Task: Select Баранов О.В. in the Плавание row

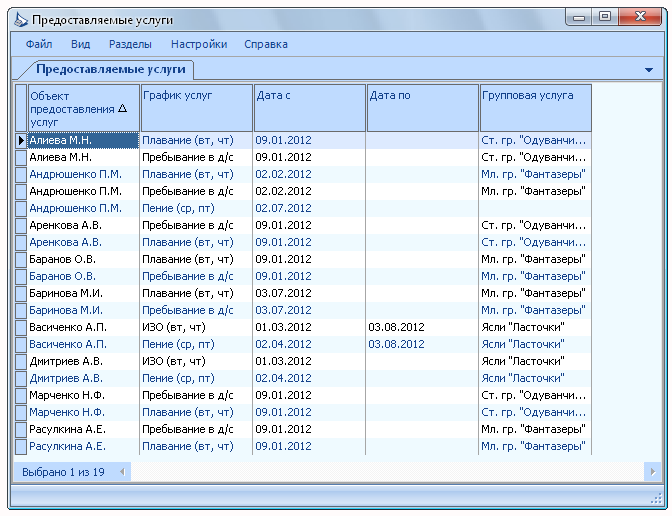Action: coord(83,260)
